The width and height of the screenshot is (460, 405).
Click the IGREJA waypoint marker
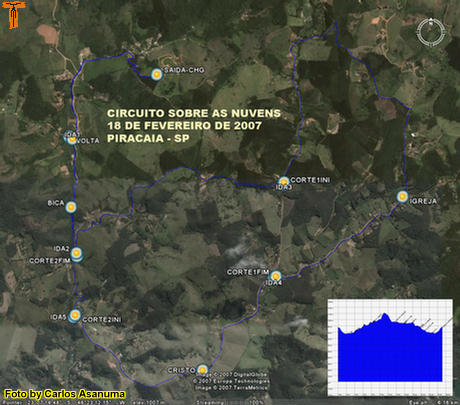[403, 197]
